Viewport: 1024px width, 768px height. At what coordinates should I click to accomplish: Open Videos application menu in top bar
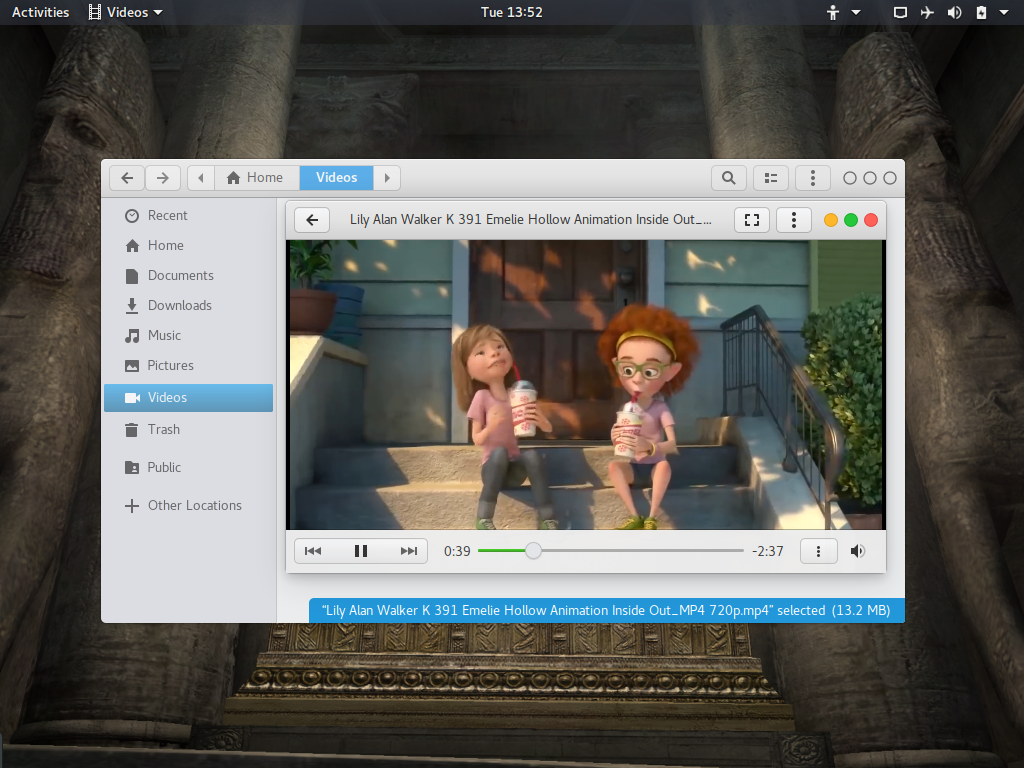tap(125, 12)
